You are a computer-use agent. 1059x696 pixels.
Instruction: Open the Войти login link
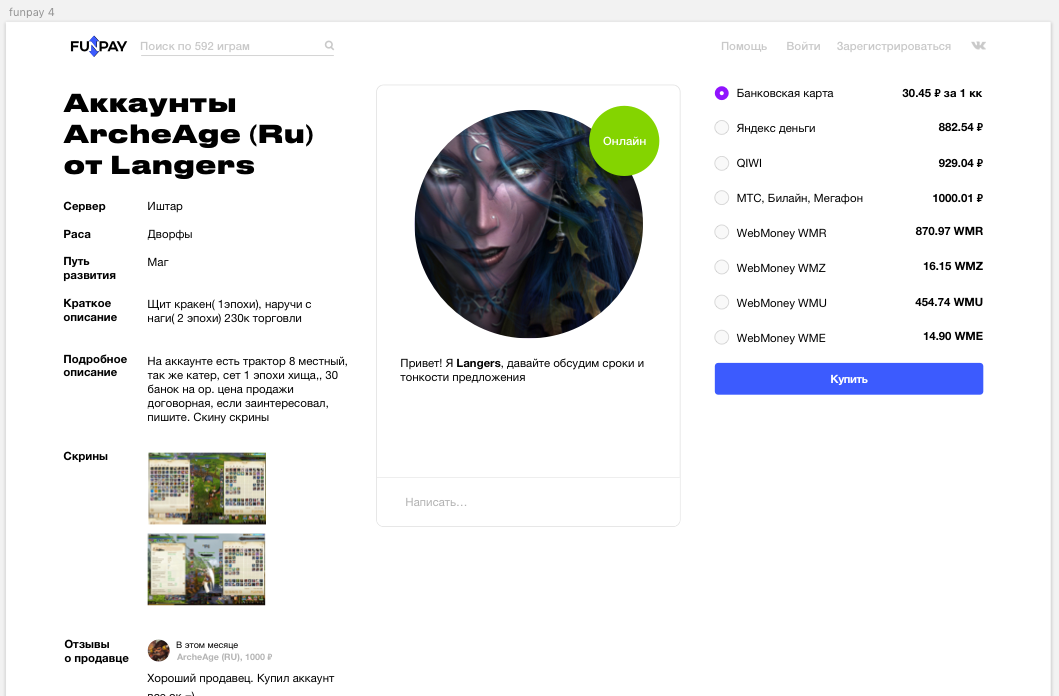(803, 46)
